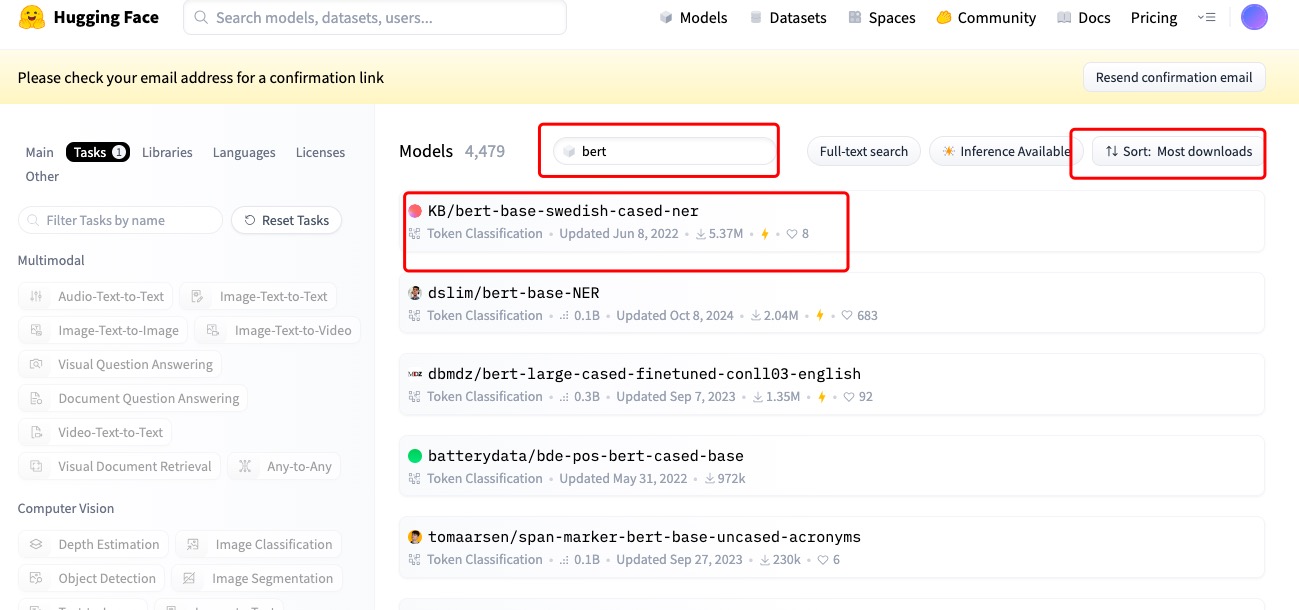Click the KB organization avatar
Viewport: 1299px width, 610px height.
pos(415,211)
